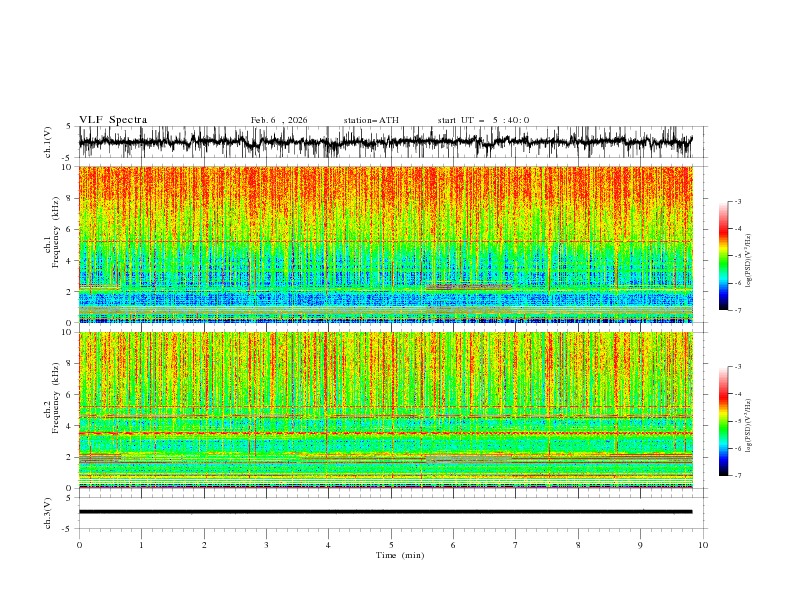Screen dimensions: 792x612
Task: Click the ch.3 flat black trace
Action: coord(385,512)
